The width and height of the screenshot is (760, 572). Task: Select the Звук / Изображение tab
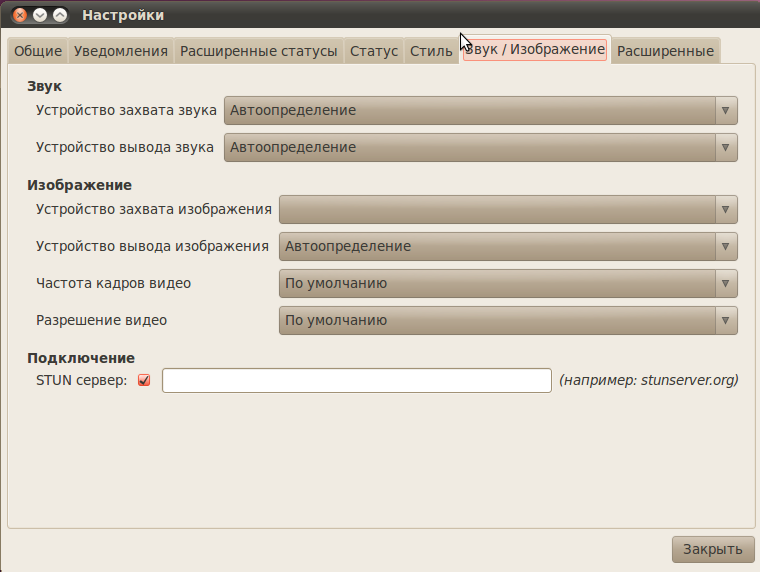pos(535,49)
